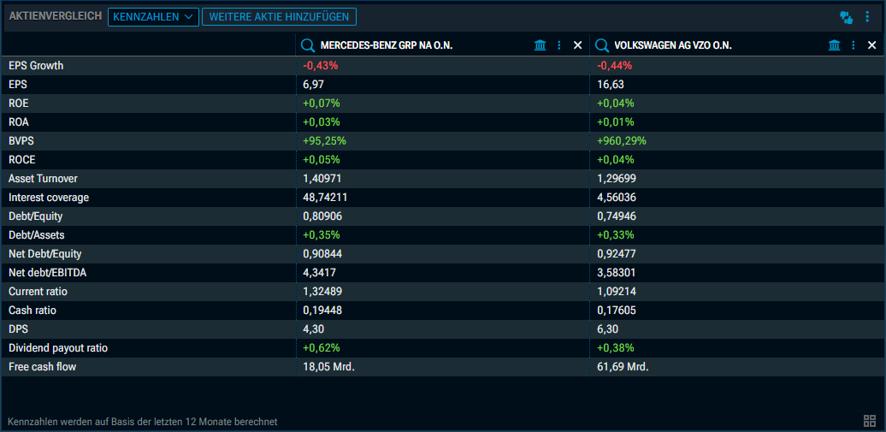
Task: Select the Free cash flow row label
Action: coord(42,367)
